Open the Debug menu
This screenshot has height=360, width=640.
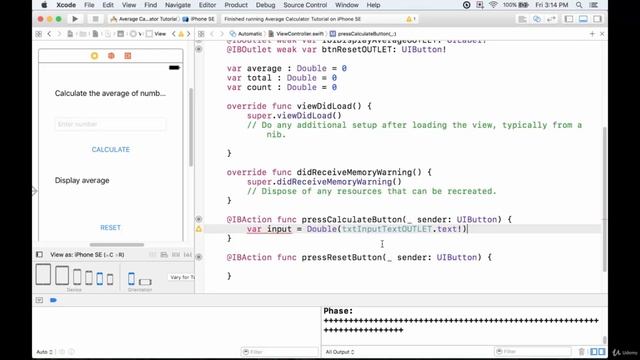pos(265,5)
